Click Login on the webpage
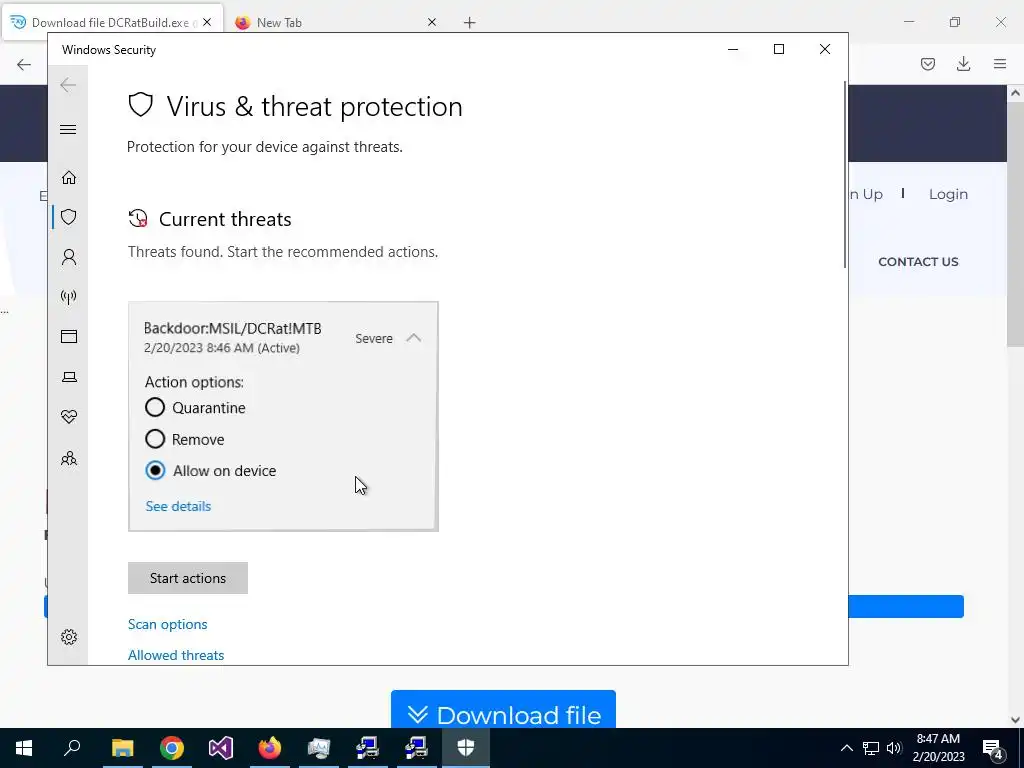This screenshot has height=768, width=1024. click(948, 195)
